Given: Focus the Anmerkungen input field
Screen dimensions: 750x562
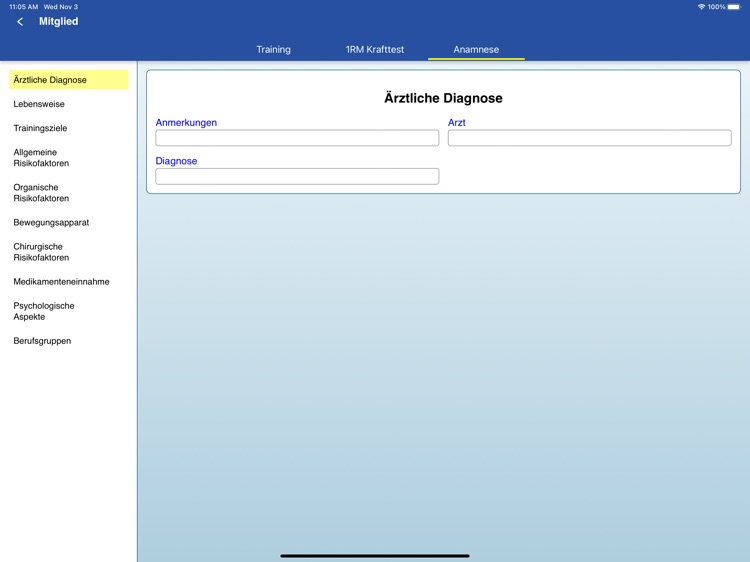Looking at the screenshot, I should coord(297,138).
